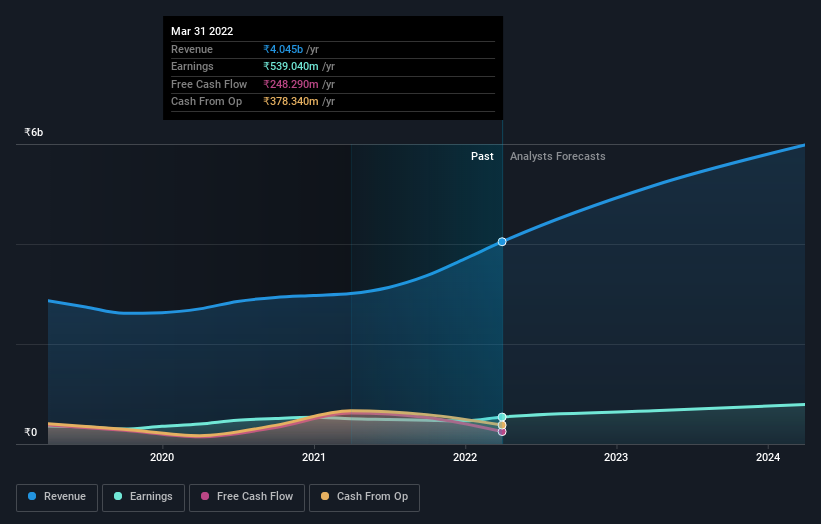Image resolution: width=821 pixels, height=524 pixels.
Task: Click the Free Cash Flow label in tooltip
Action: (209, 84)
